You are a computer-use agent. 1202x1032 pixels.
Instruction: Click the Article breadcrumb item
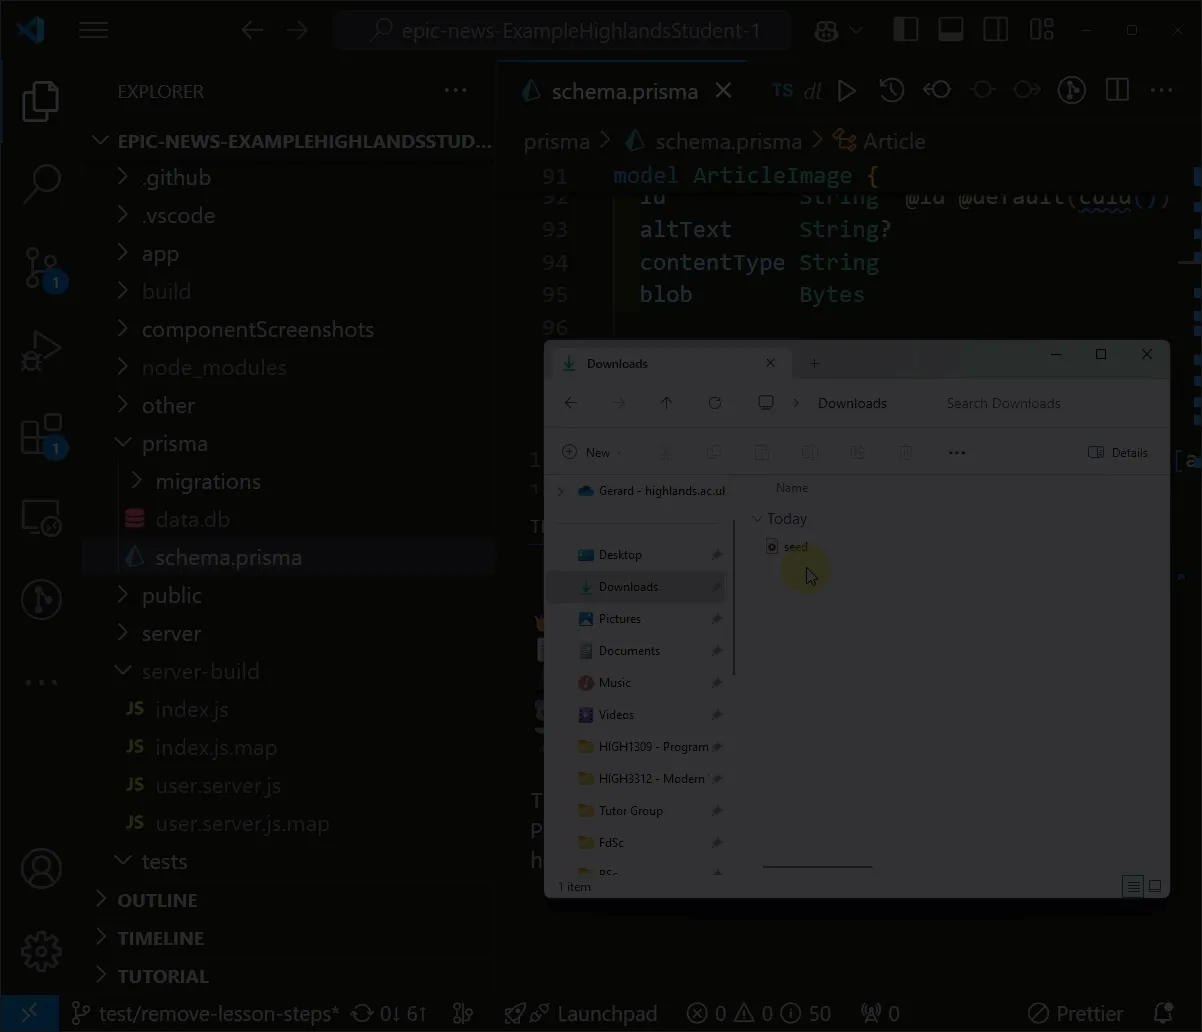[x=893, y=142]
